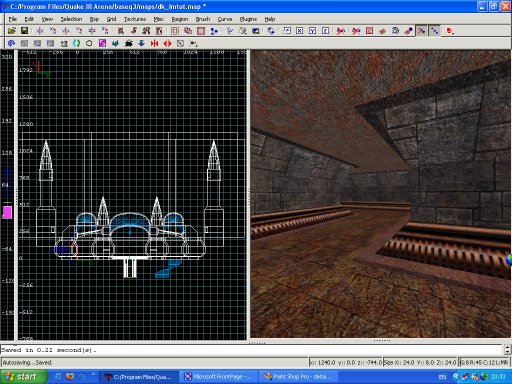Image resolution: width=512 pixels, height=384 pixels.
Task: Click the EN language indicator
Action: 442,377
